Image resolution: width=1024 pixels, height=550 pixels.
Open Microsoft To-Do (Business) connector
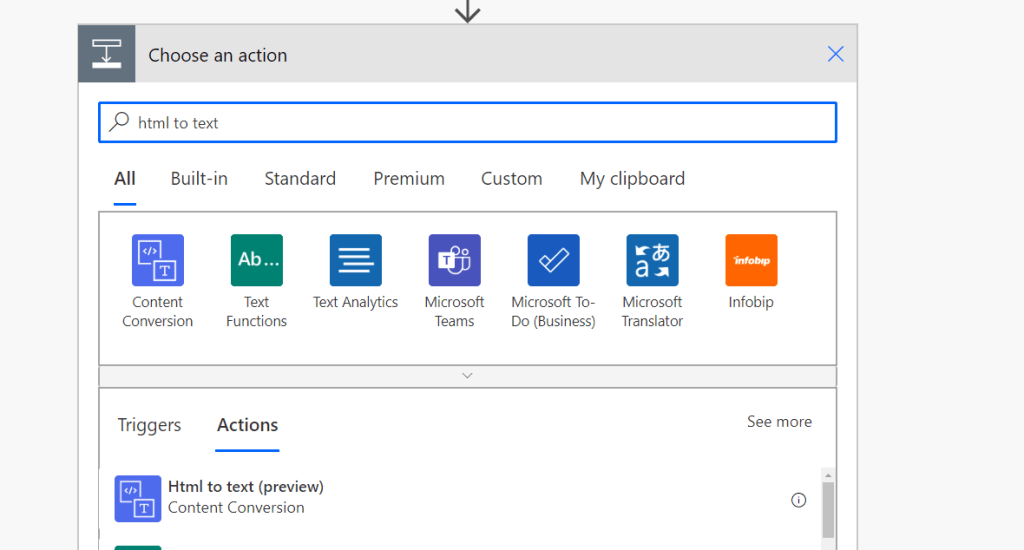553,260
